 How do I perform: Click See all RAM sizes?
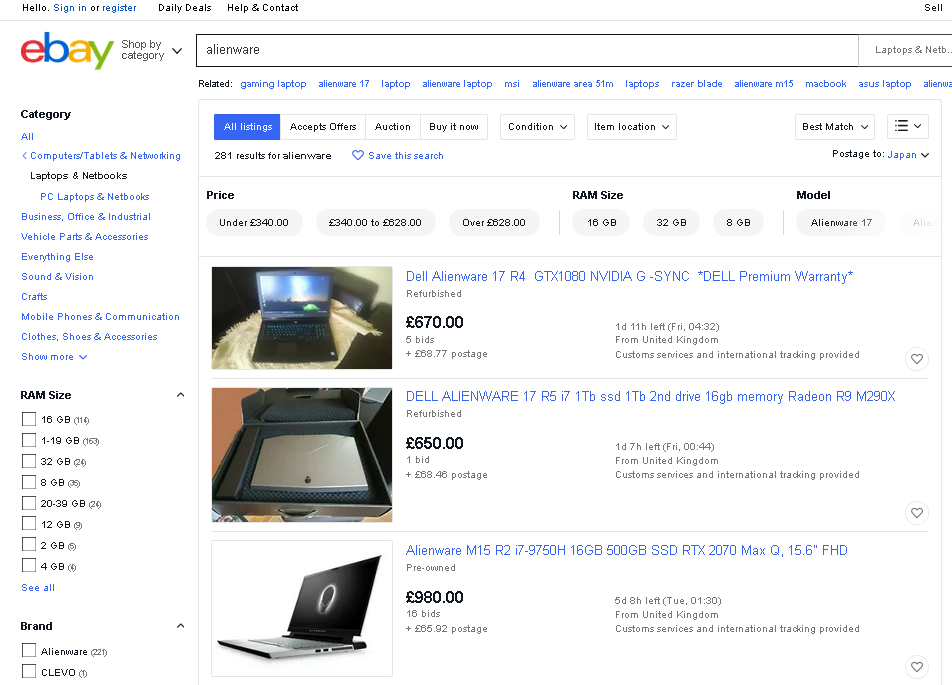38,588
